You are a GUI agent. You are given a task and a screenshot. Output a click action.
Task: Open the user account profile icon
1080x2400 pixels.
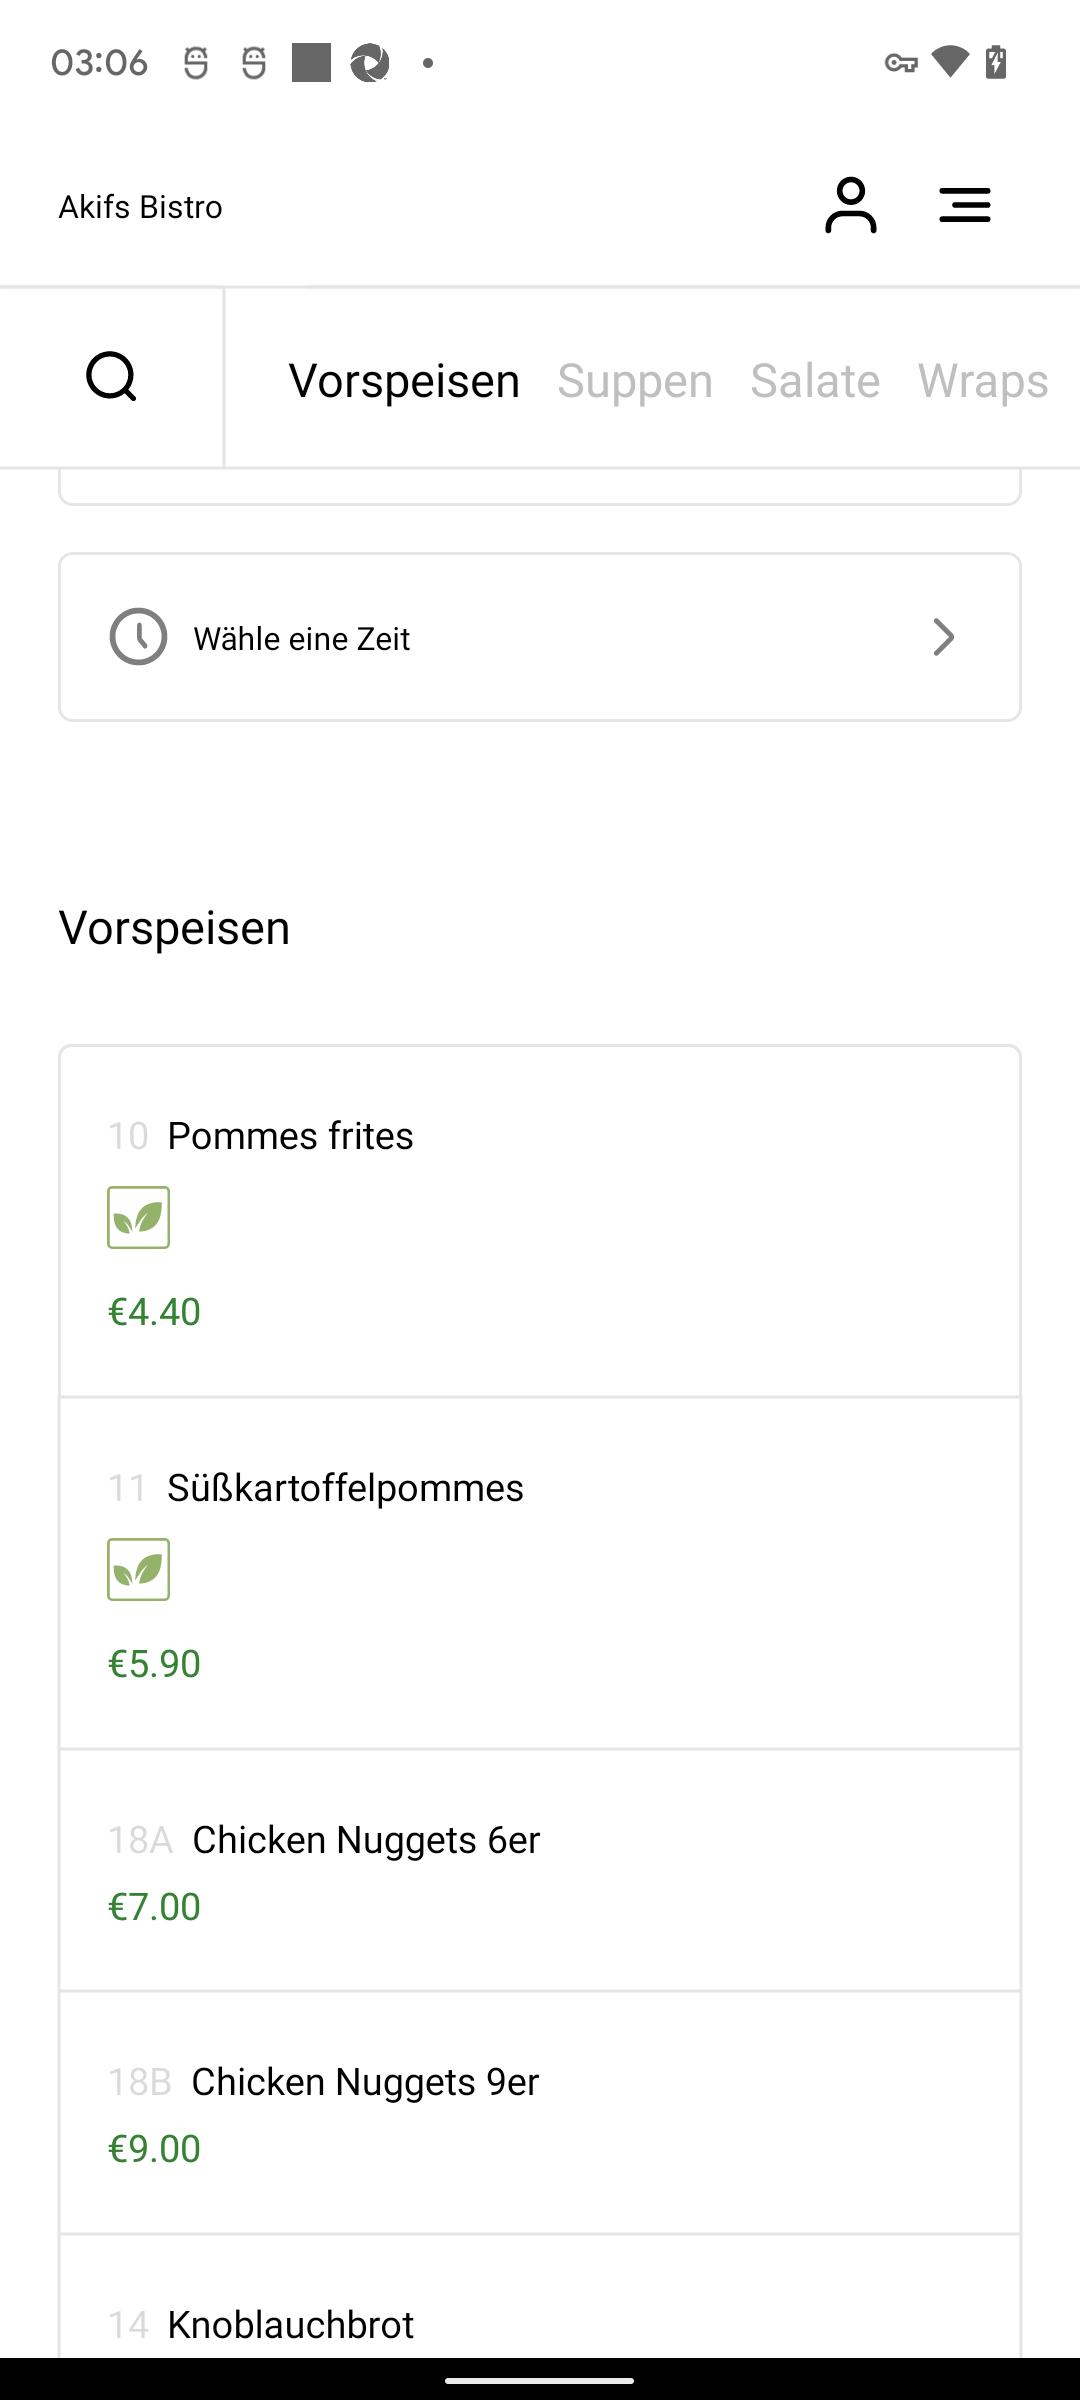(850, 205)
